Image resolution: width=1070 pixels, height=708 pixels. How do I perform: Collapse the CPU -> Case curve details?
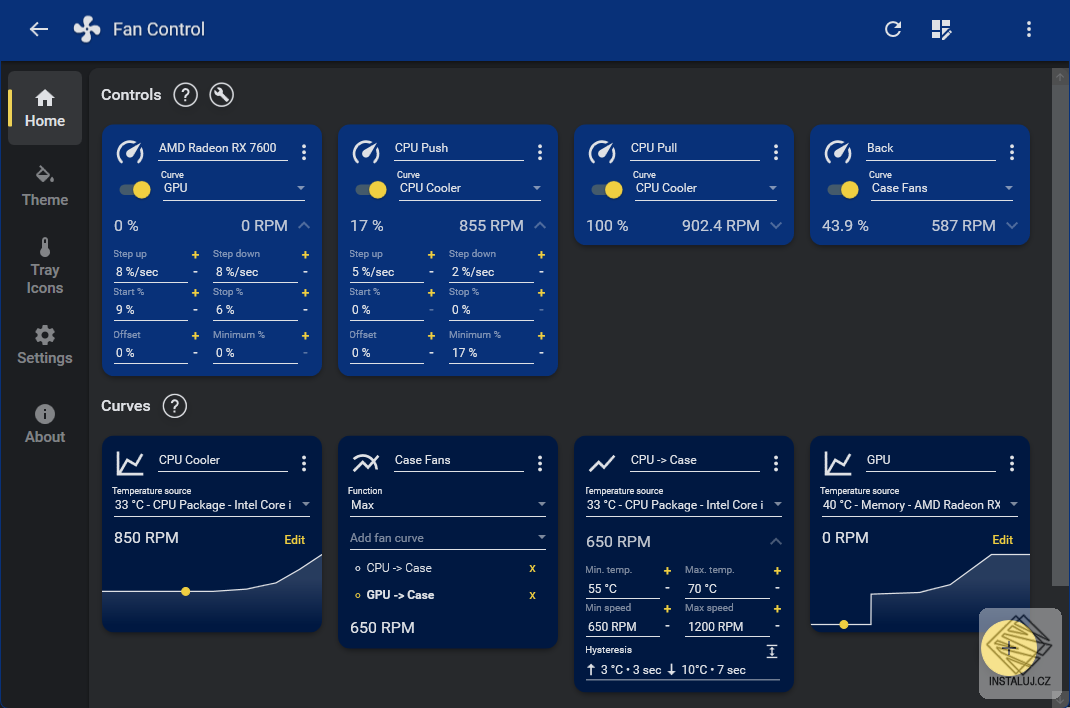pos(776,542)
